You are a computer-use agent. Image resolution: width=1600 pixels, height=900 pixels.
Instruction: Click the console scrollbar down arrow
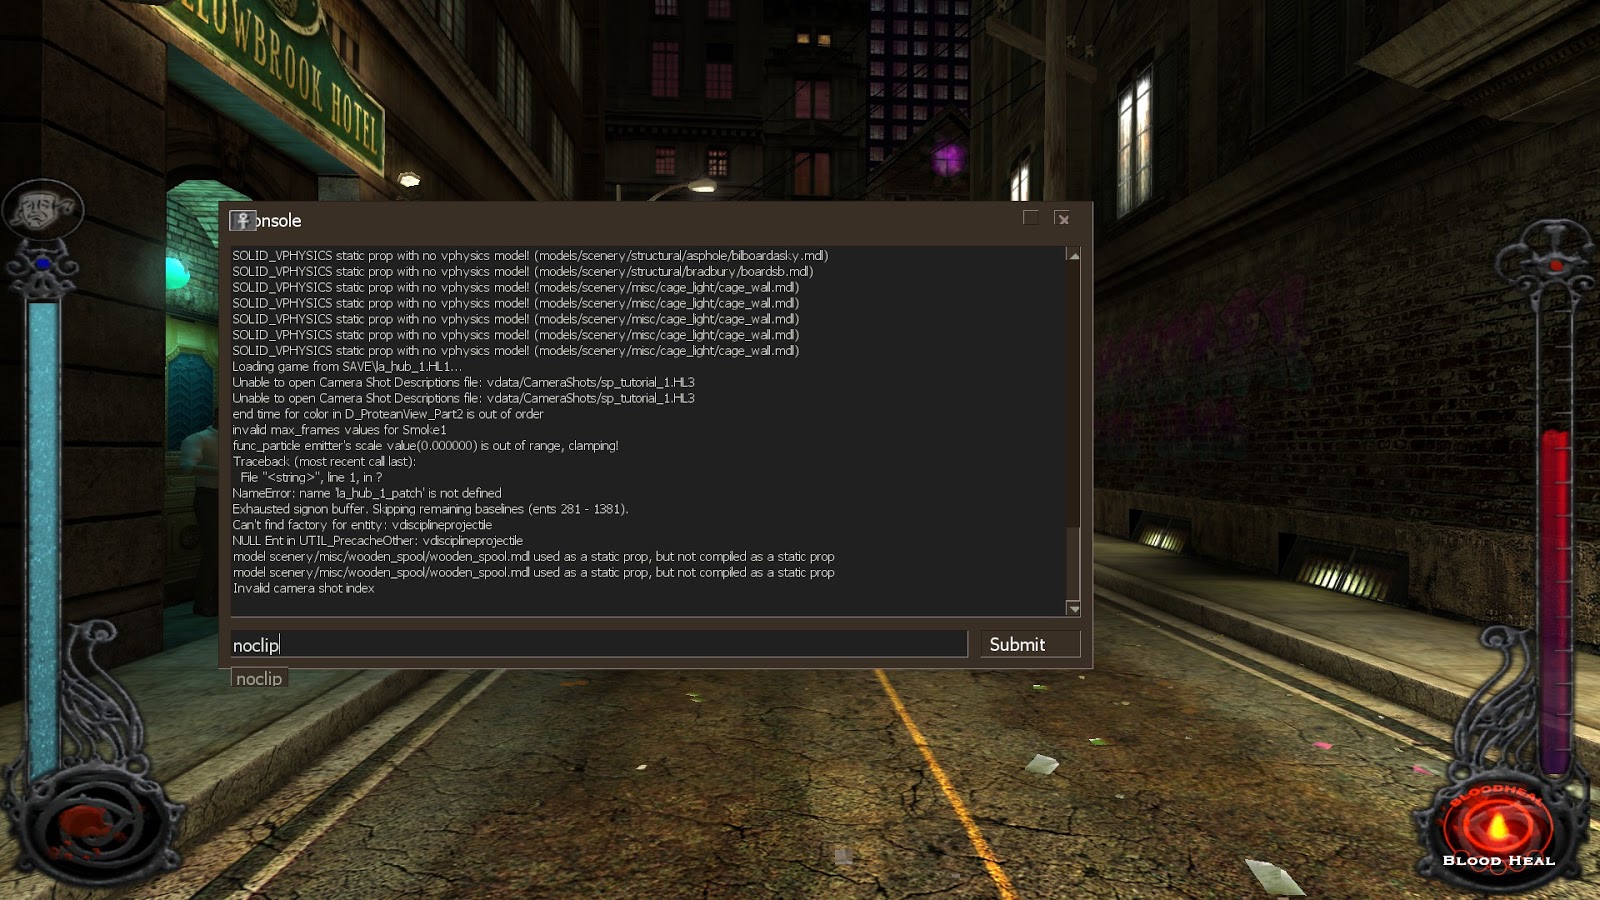point(1074,608)
